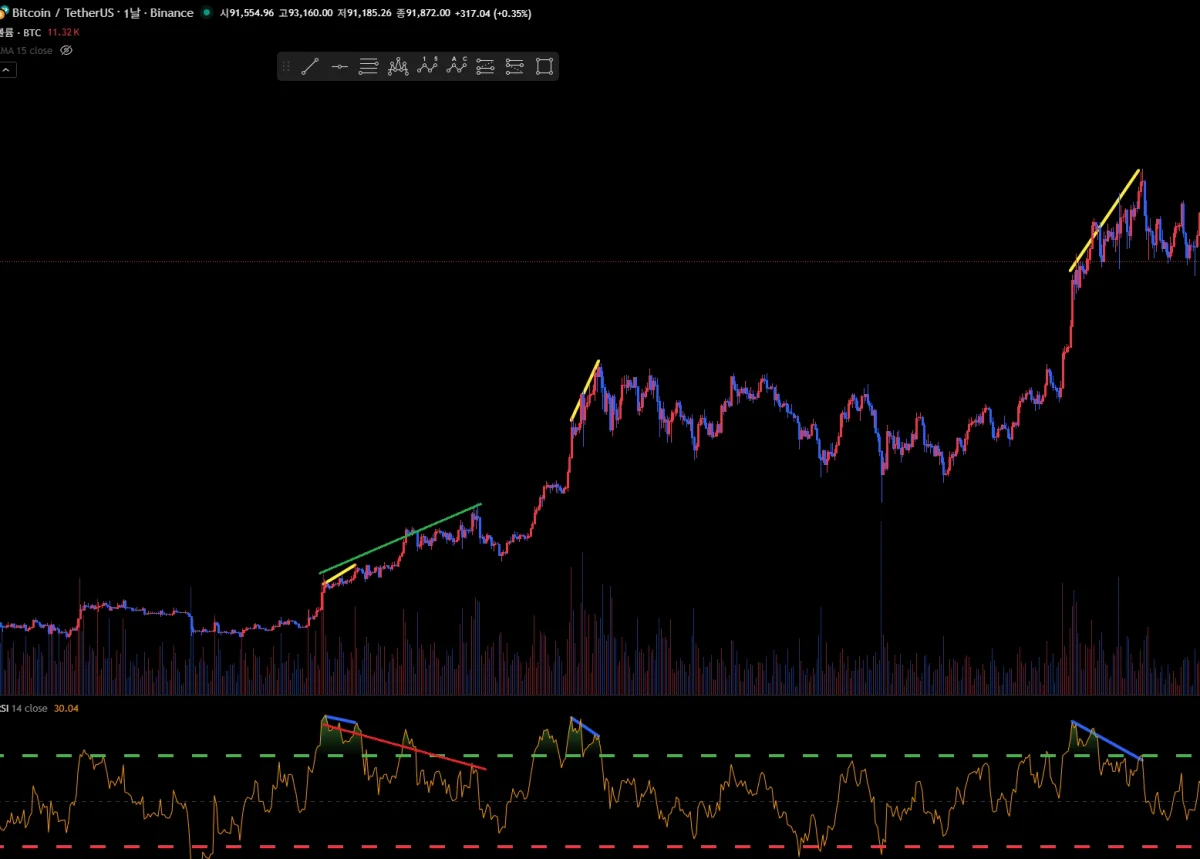1200x859 pixels.
Task: Show the hidden MA 15 indicator
Action: click(66, 50)
